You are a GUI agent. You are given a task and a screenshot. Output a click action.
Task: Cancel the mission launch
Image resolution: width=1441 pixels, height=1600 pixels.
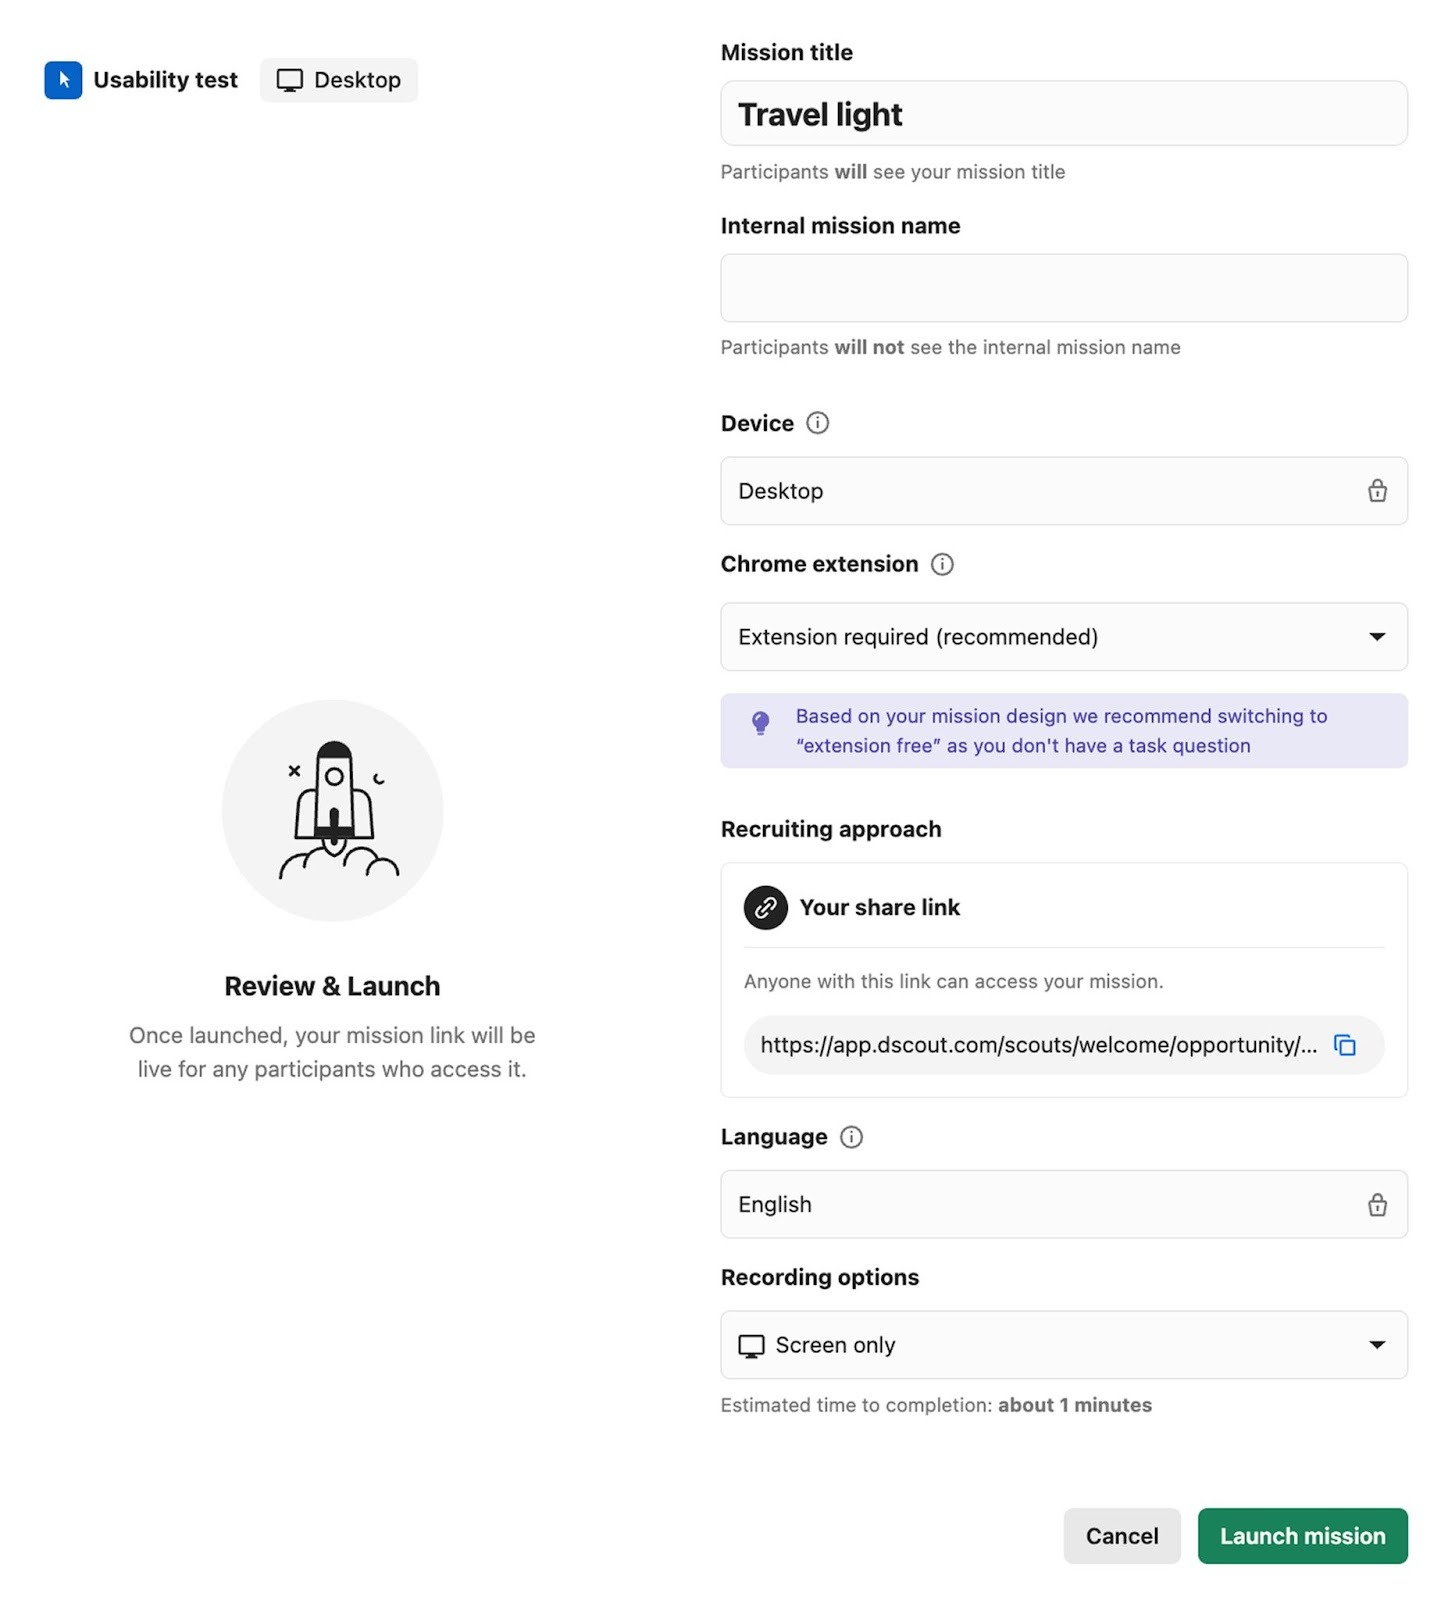(1121, 1536)
